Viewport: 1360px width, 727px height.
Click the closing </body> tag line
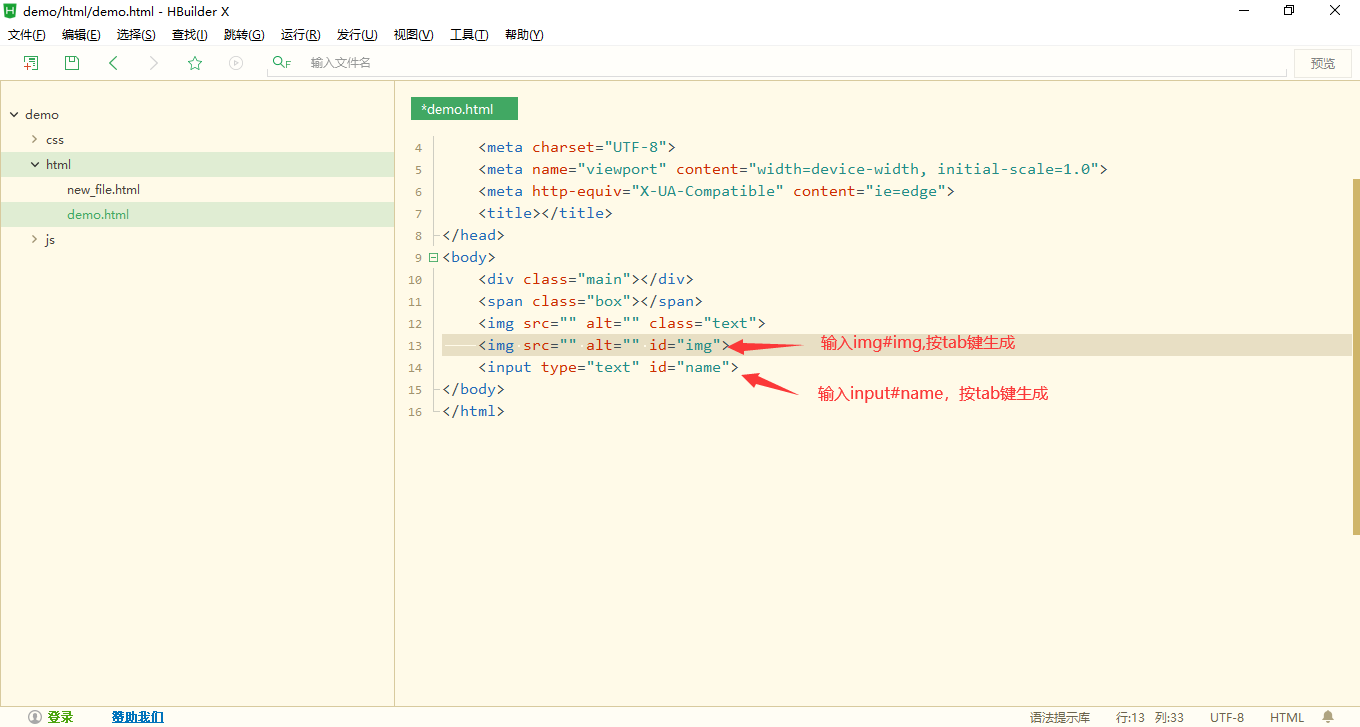coord(473,389)
